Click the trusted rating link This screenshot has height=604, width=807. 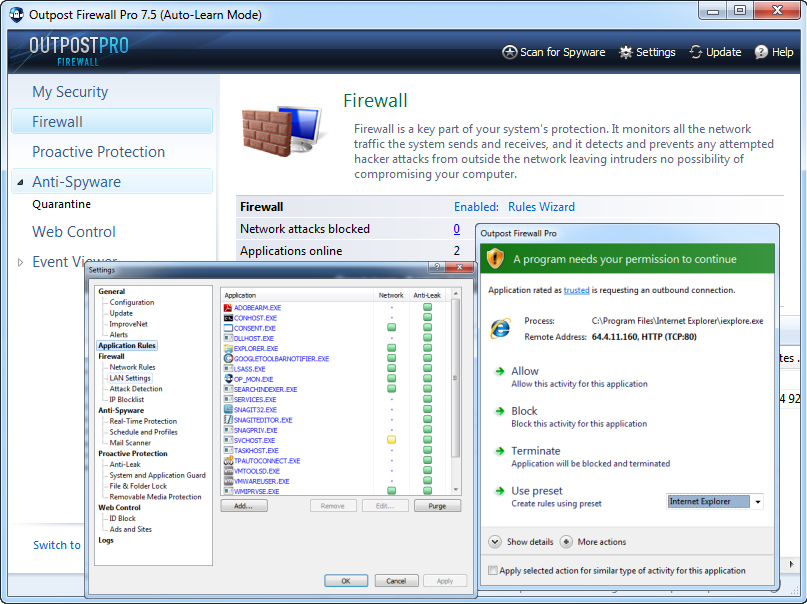576,290
